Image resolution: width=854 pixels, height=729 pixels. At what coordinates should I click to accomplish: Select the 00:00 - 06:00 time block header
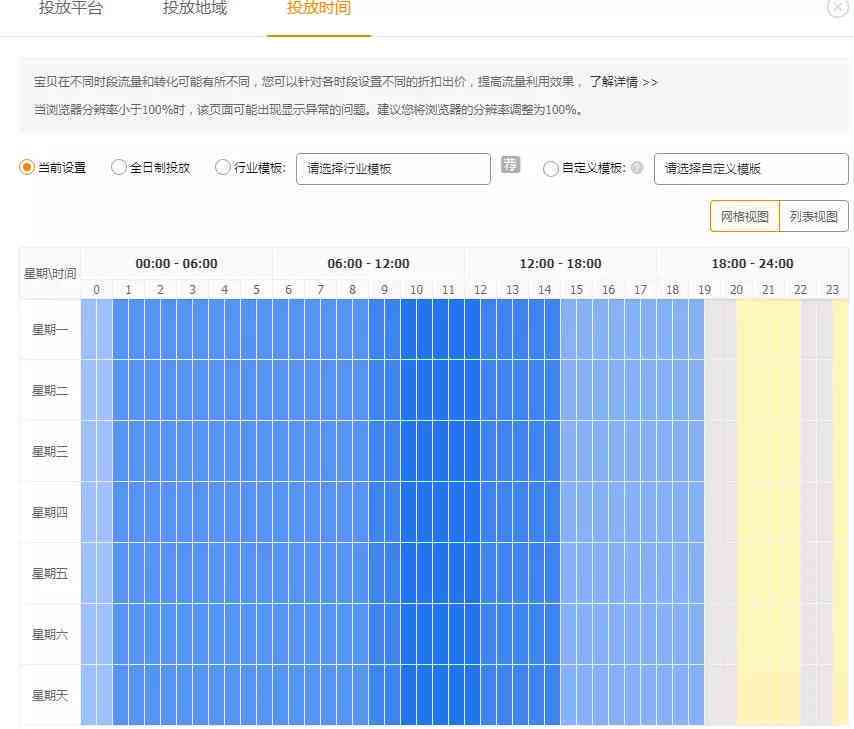click(x=176, y=264)
